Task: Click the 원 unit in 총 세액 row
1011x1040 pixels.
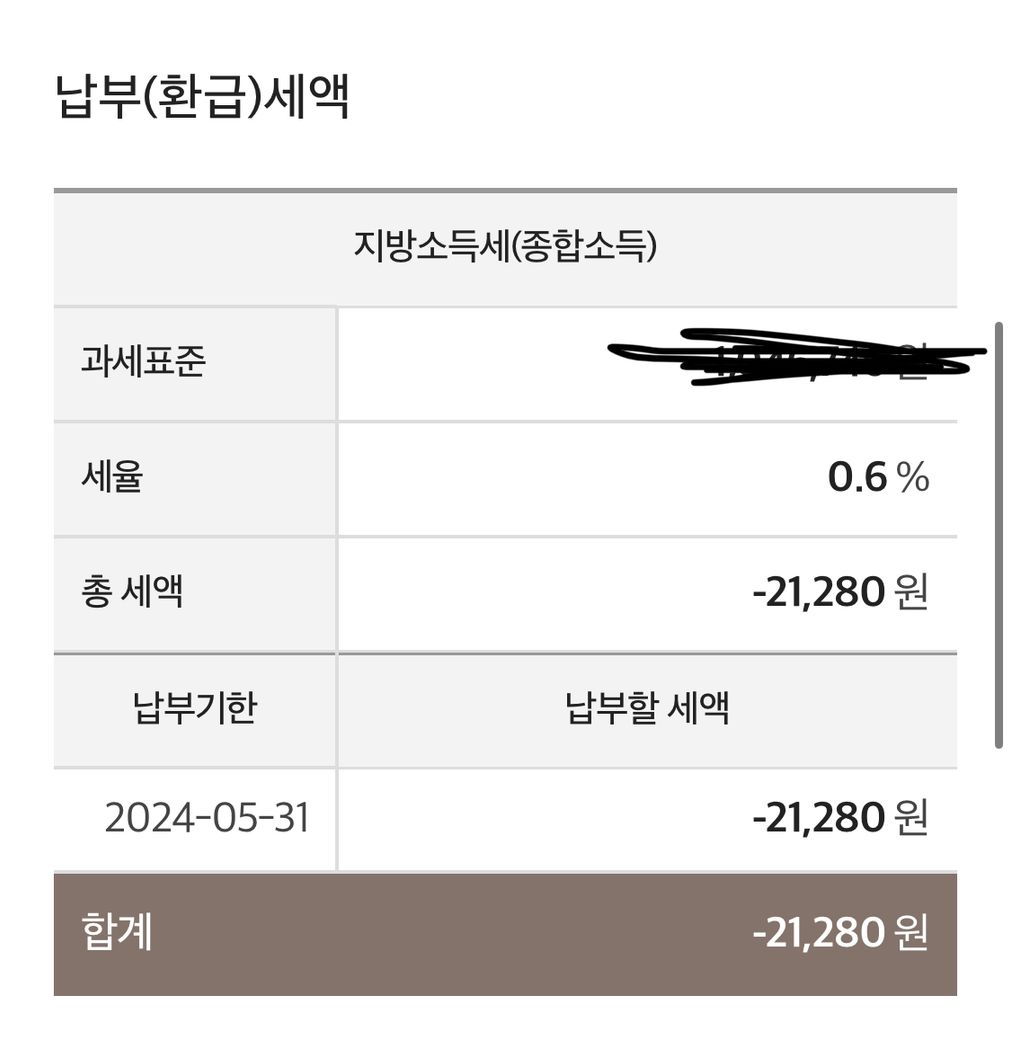Action: pos(912,593)
